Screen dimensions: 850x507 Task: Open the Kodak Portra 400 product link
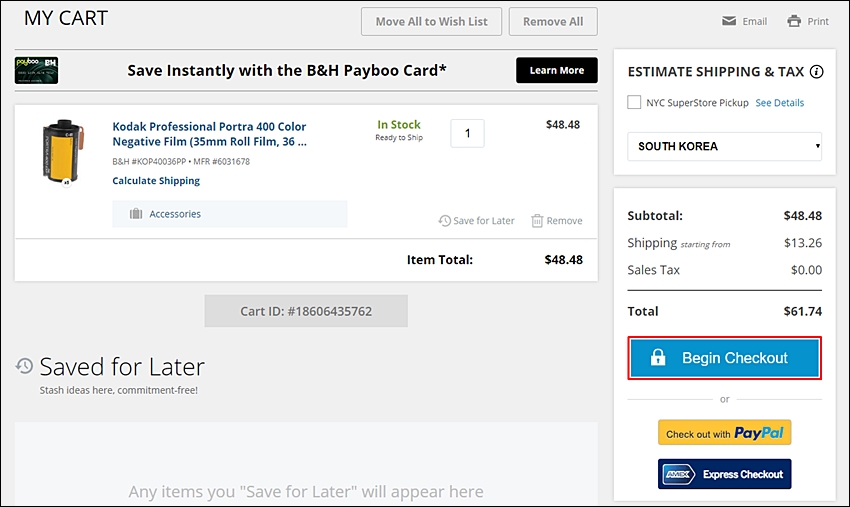pyautogui.click(x=209, y=134)
